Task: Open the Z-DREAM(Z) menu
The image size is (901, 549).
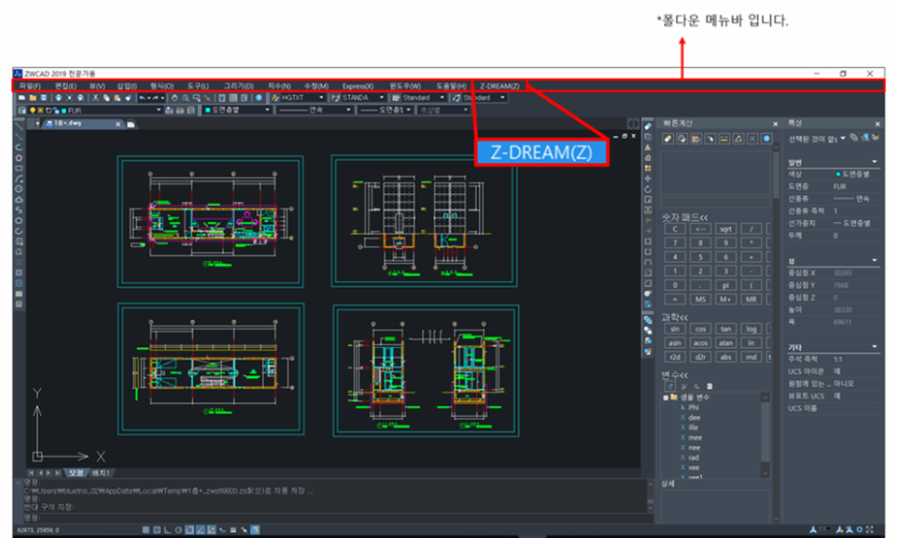Action: coord(499,86)
